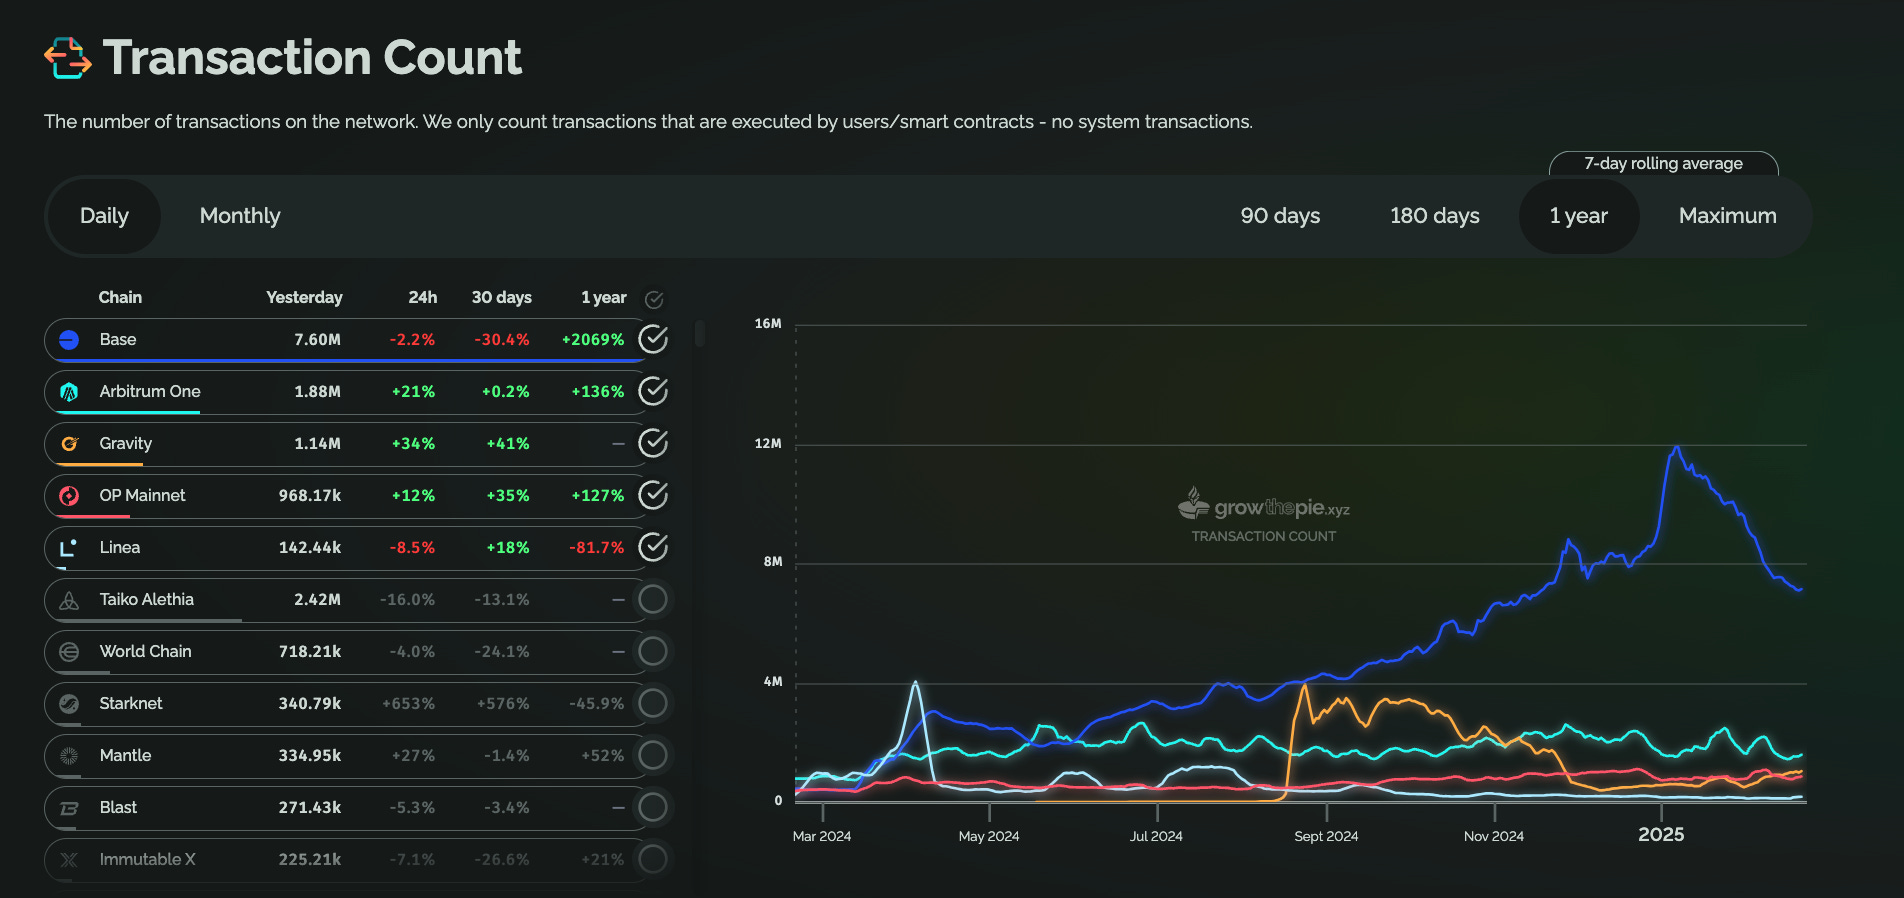Click the Base chain logo icon
The image size is (1904, 898).
(69, 340)
